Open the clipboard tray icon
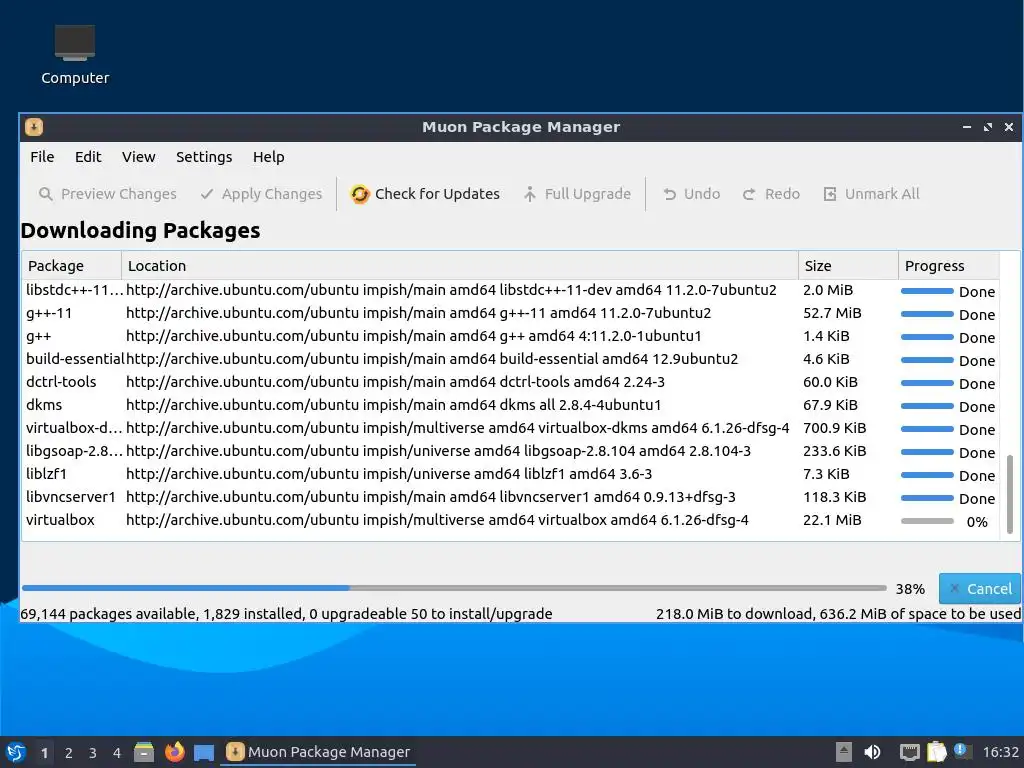Image resolution: width=1024 pixels, height=768 pixels. pyautogui.click(x=936, y=752)
